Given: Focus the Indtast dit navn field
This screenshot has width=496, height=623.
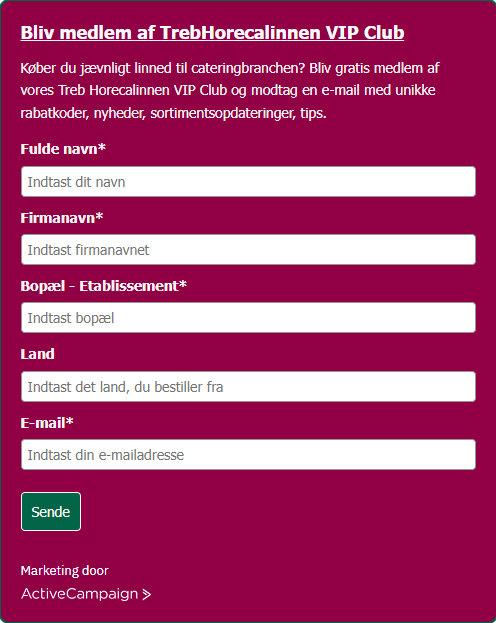Looking at the screenshot, I should [248, 182].
